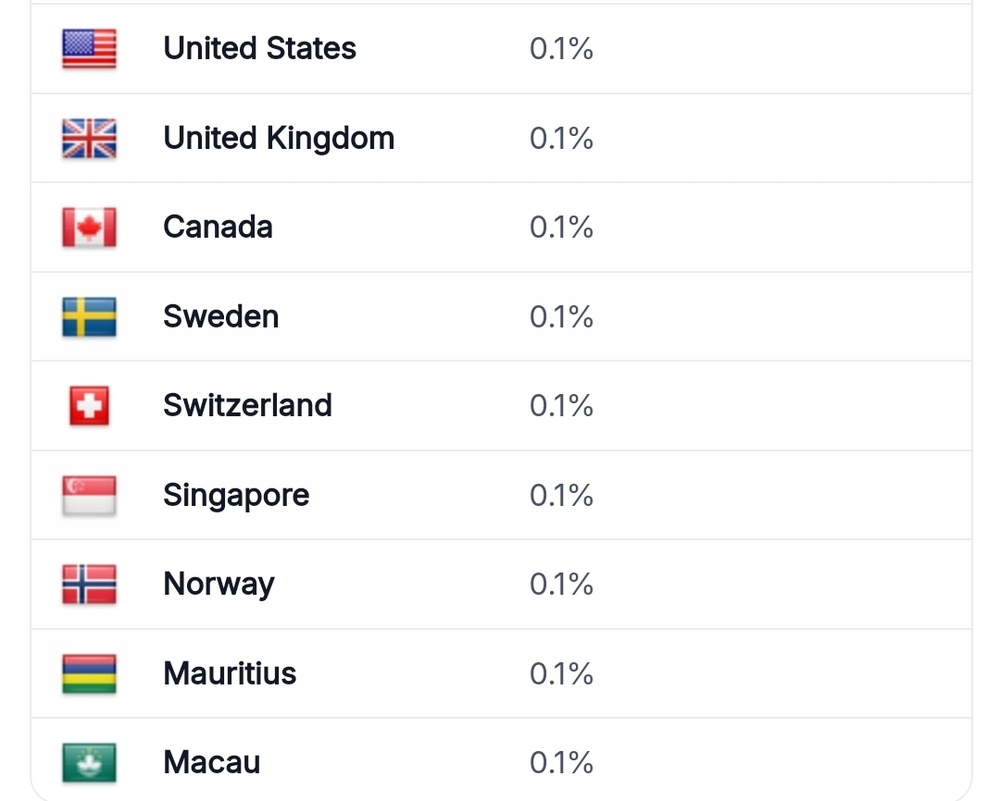This screenshot has height=801, width=1000.
Task: Open the Norway country name
Action: click(219, 585)
